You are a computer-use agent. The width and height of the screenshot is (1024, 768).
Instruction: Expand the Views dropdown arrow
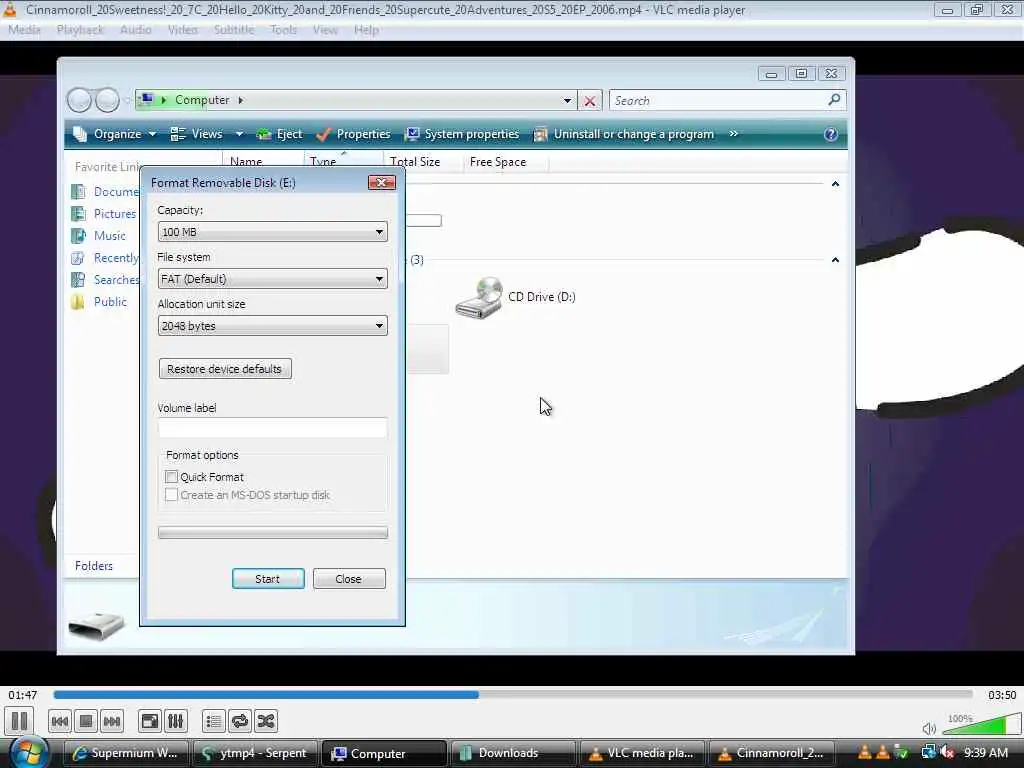click(239, 134)
